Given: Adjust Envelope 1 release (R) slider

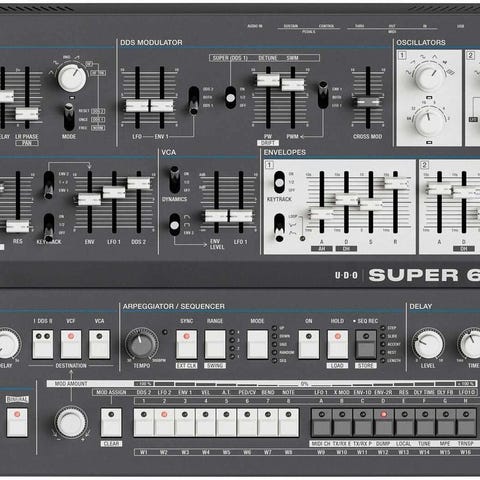Looking at the screenshot, I should [396, 183].
